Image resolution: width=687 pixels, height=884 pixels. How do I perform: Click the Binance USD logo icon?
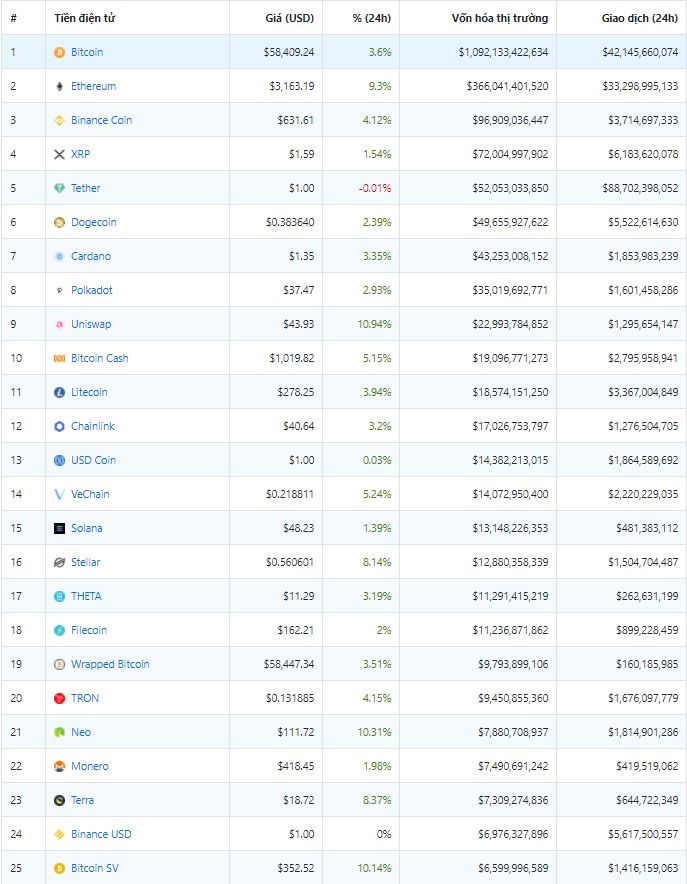pyautogui.click(x=59, y=834)
